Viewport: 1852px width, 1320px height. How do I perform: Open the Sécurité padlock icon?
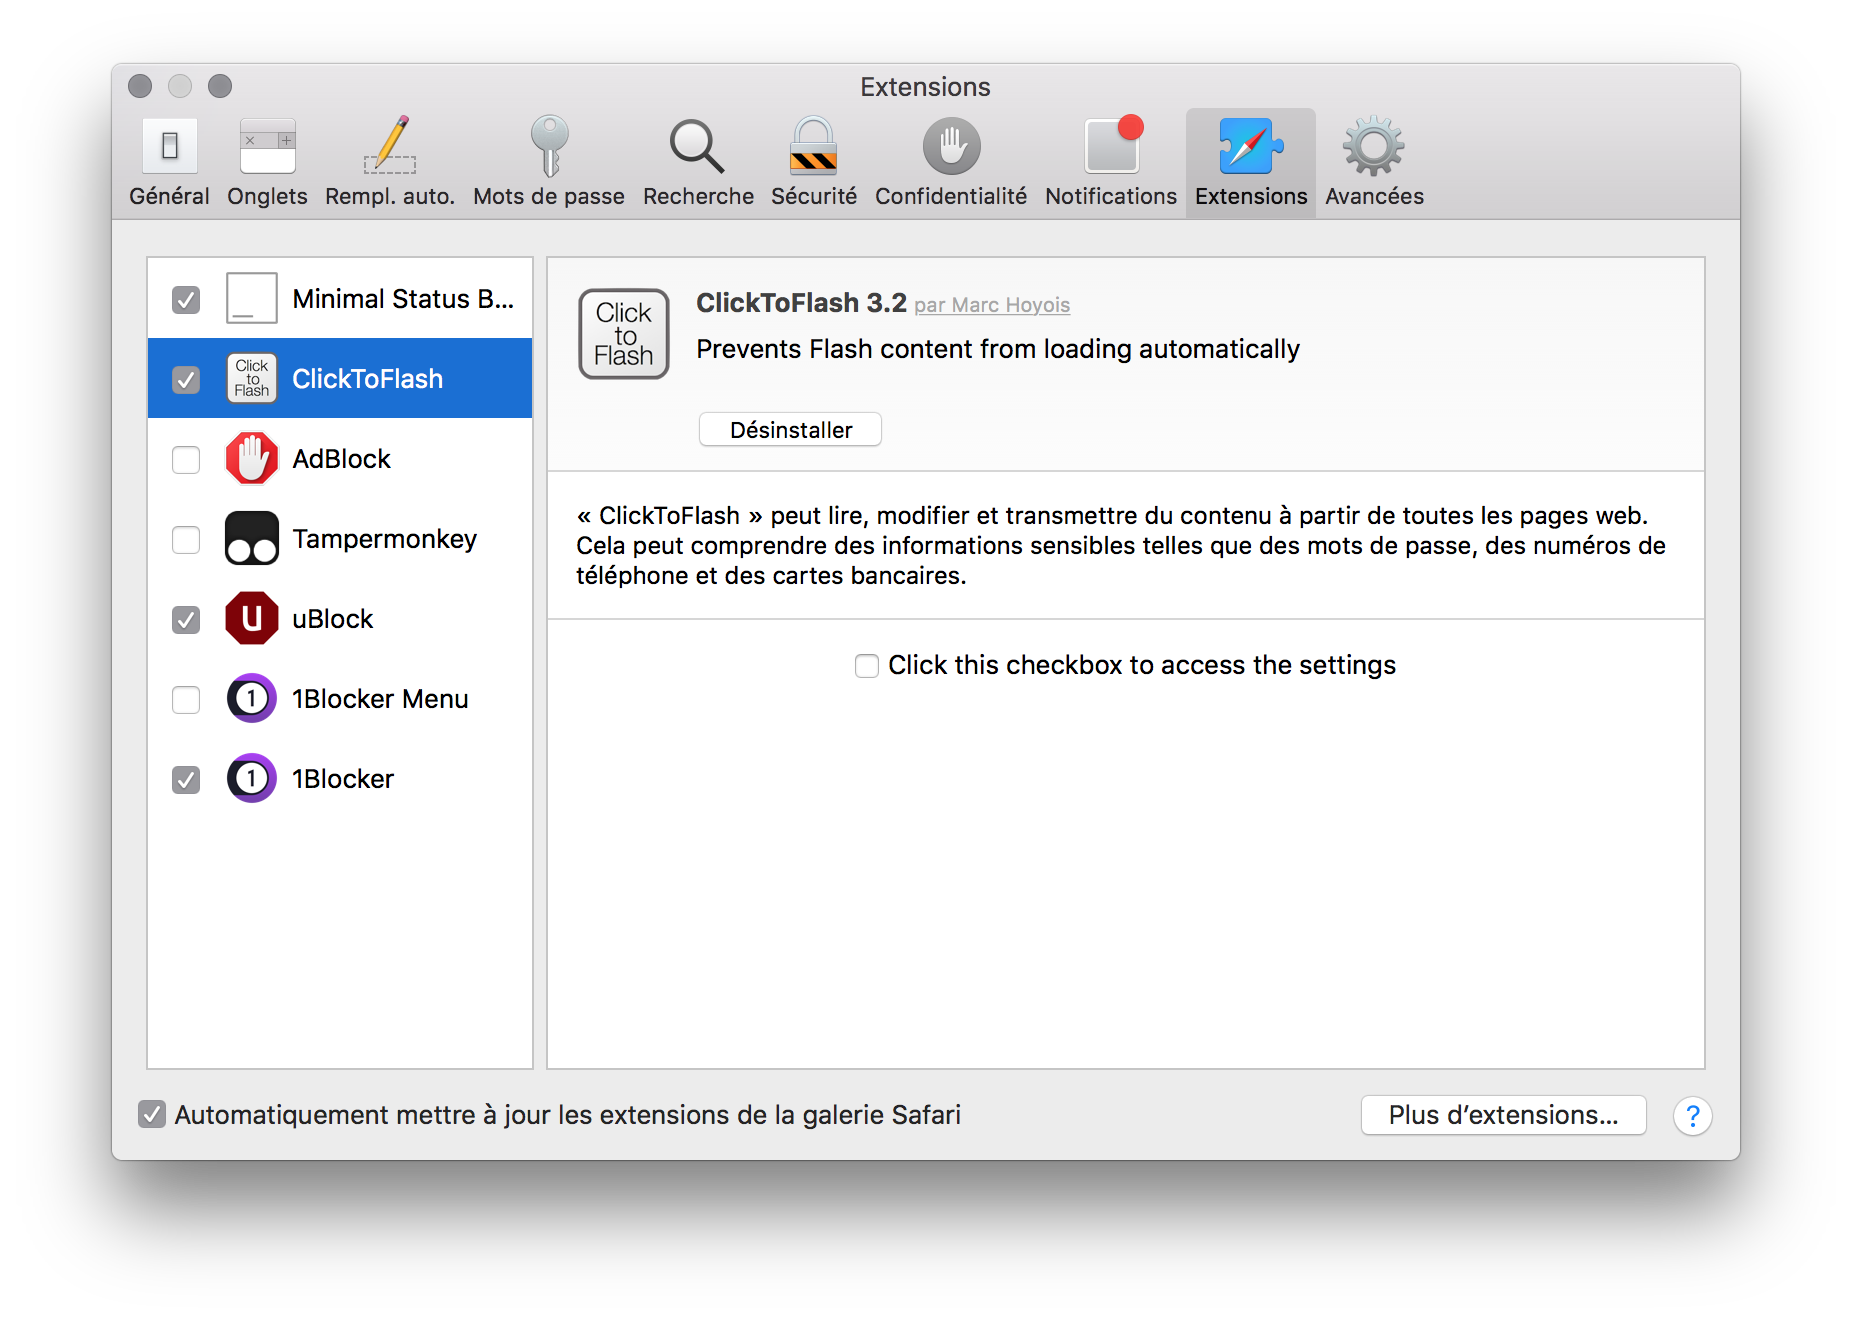click(x=813, y=146)
